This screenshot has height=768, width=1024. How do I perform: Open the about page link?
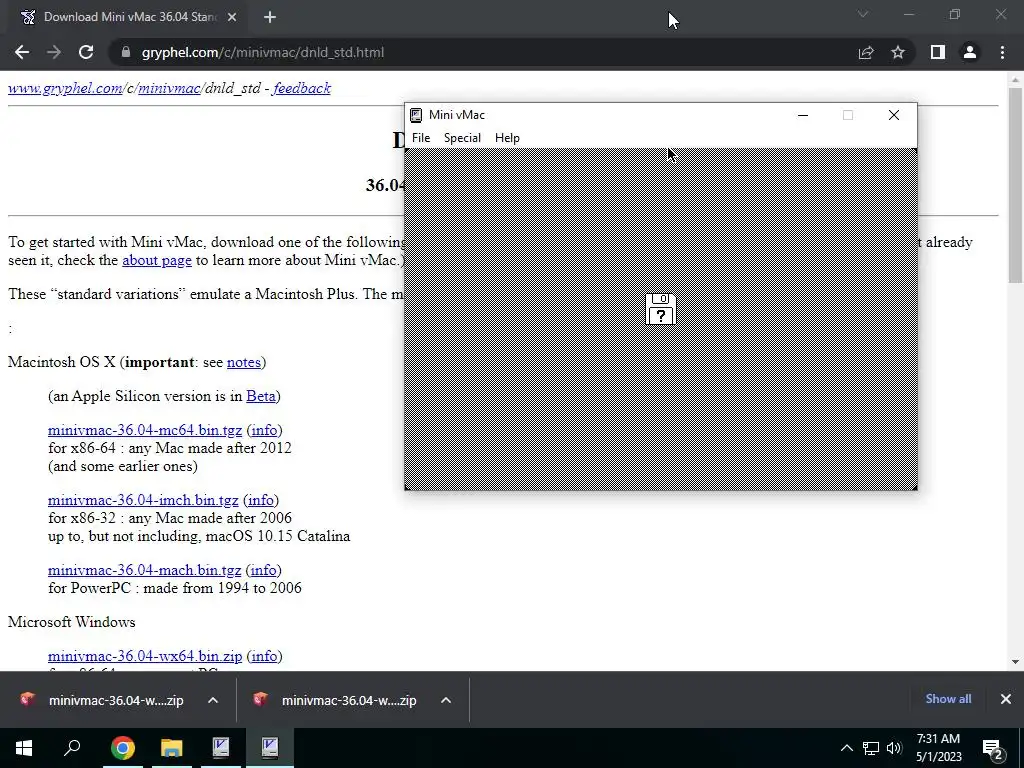(x=157, y=260)
